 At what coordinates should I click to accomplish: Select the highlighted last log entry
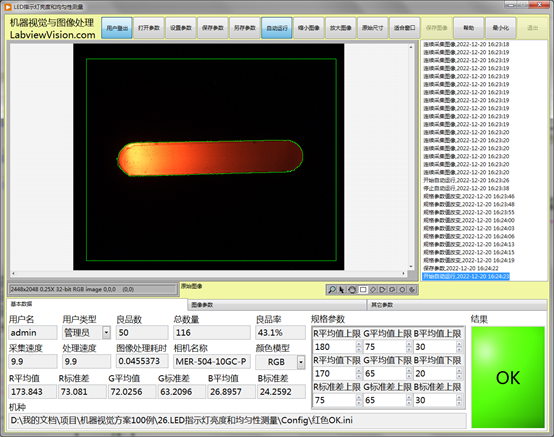pyautogui.click(x=466, y=276)
